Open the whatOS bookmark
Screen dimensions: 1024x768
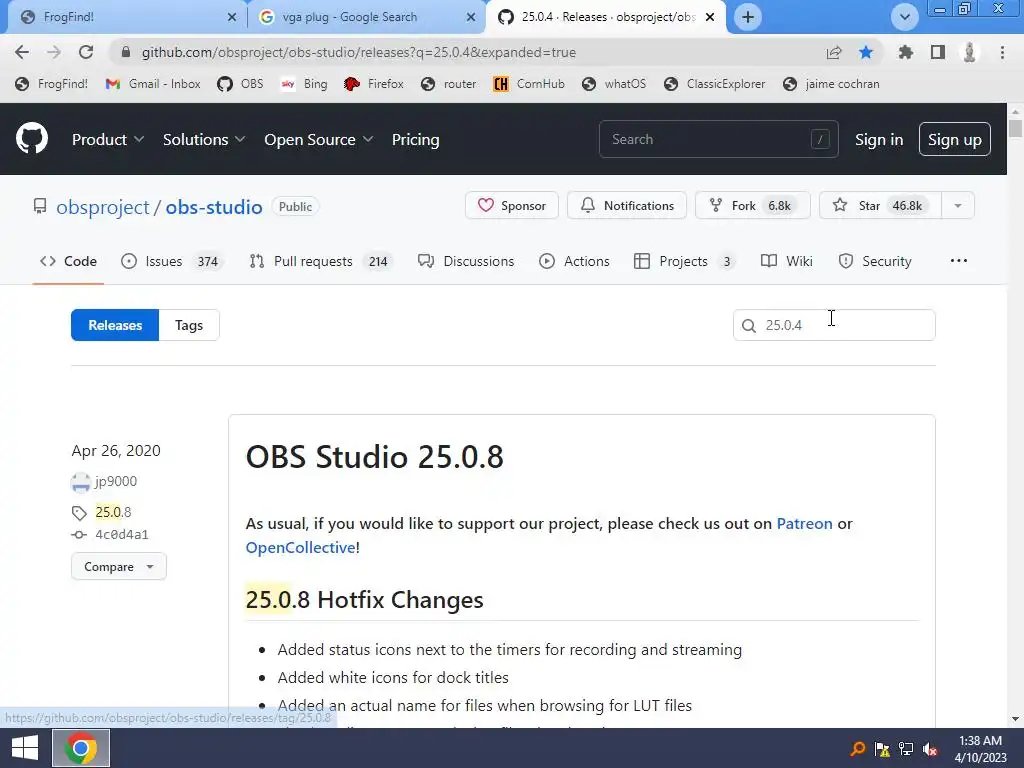coord(614,84)
